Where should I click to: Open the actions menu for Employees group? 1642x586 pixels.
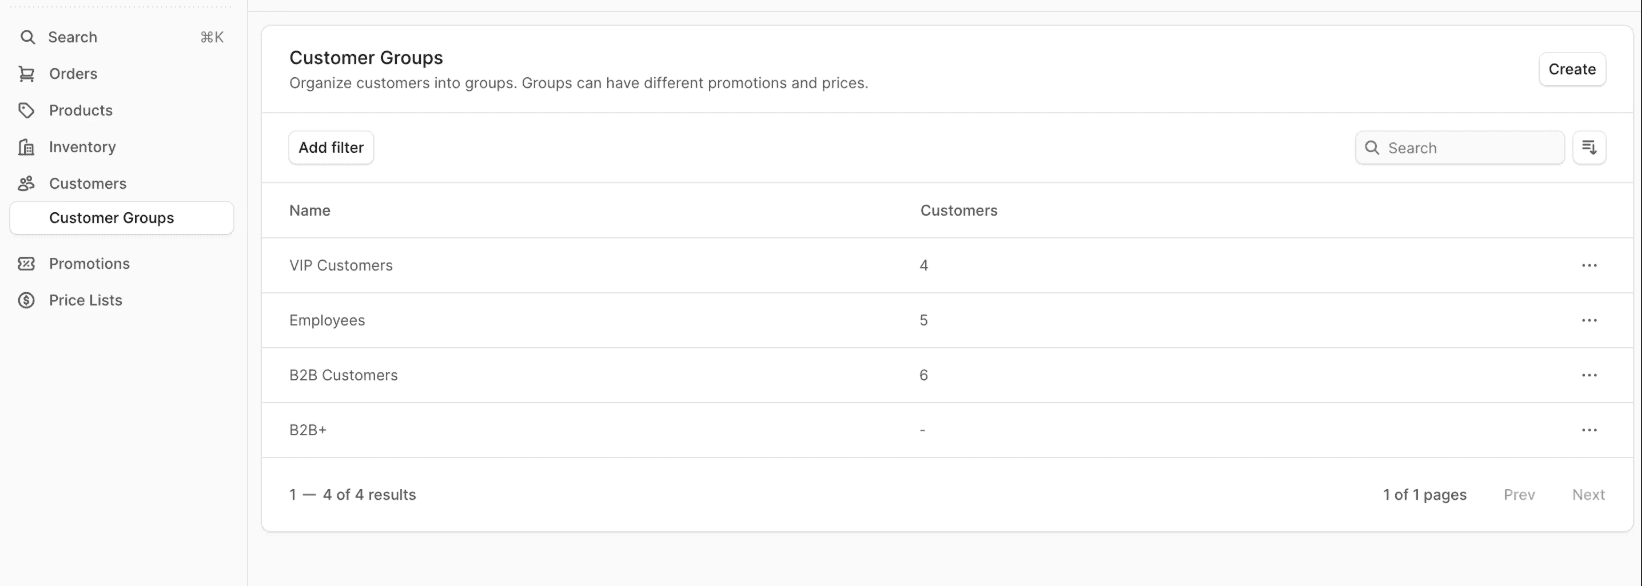(1589, 320)
